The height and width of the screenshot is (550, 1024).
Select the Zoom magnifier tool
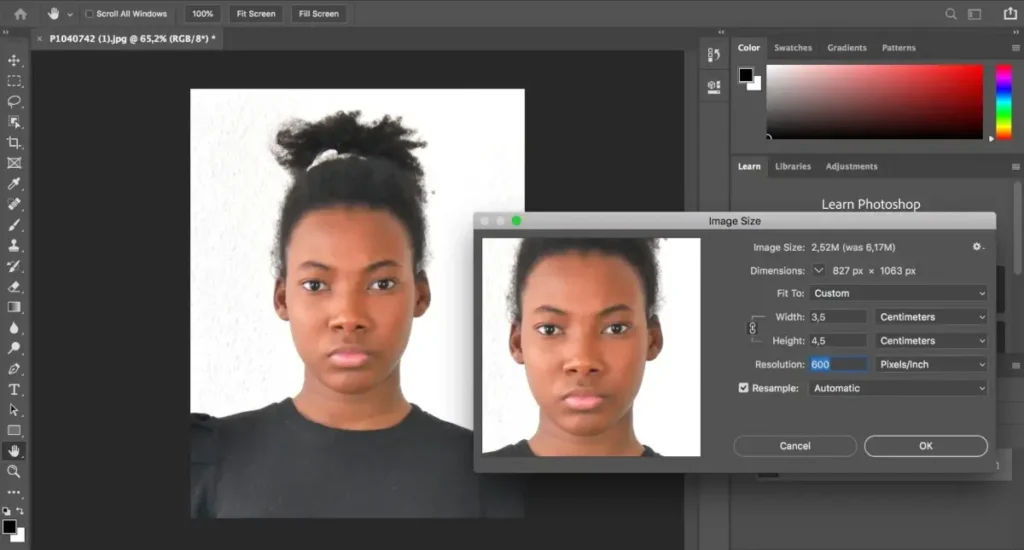(14, 471)
